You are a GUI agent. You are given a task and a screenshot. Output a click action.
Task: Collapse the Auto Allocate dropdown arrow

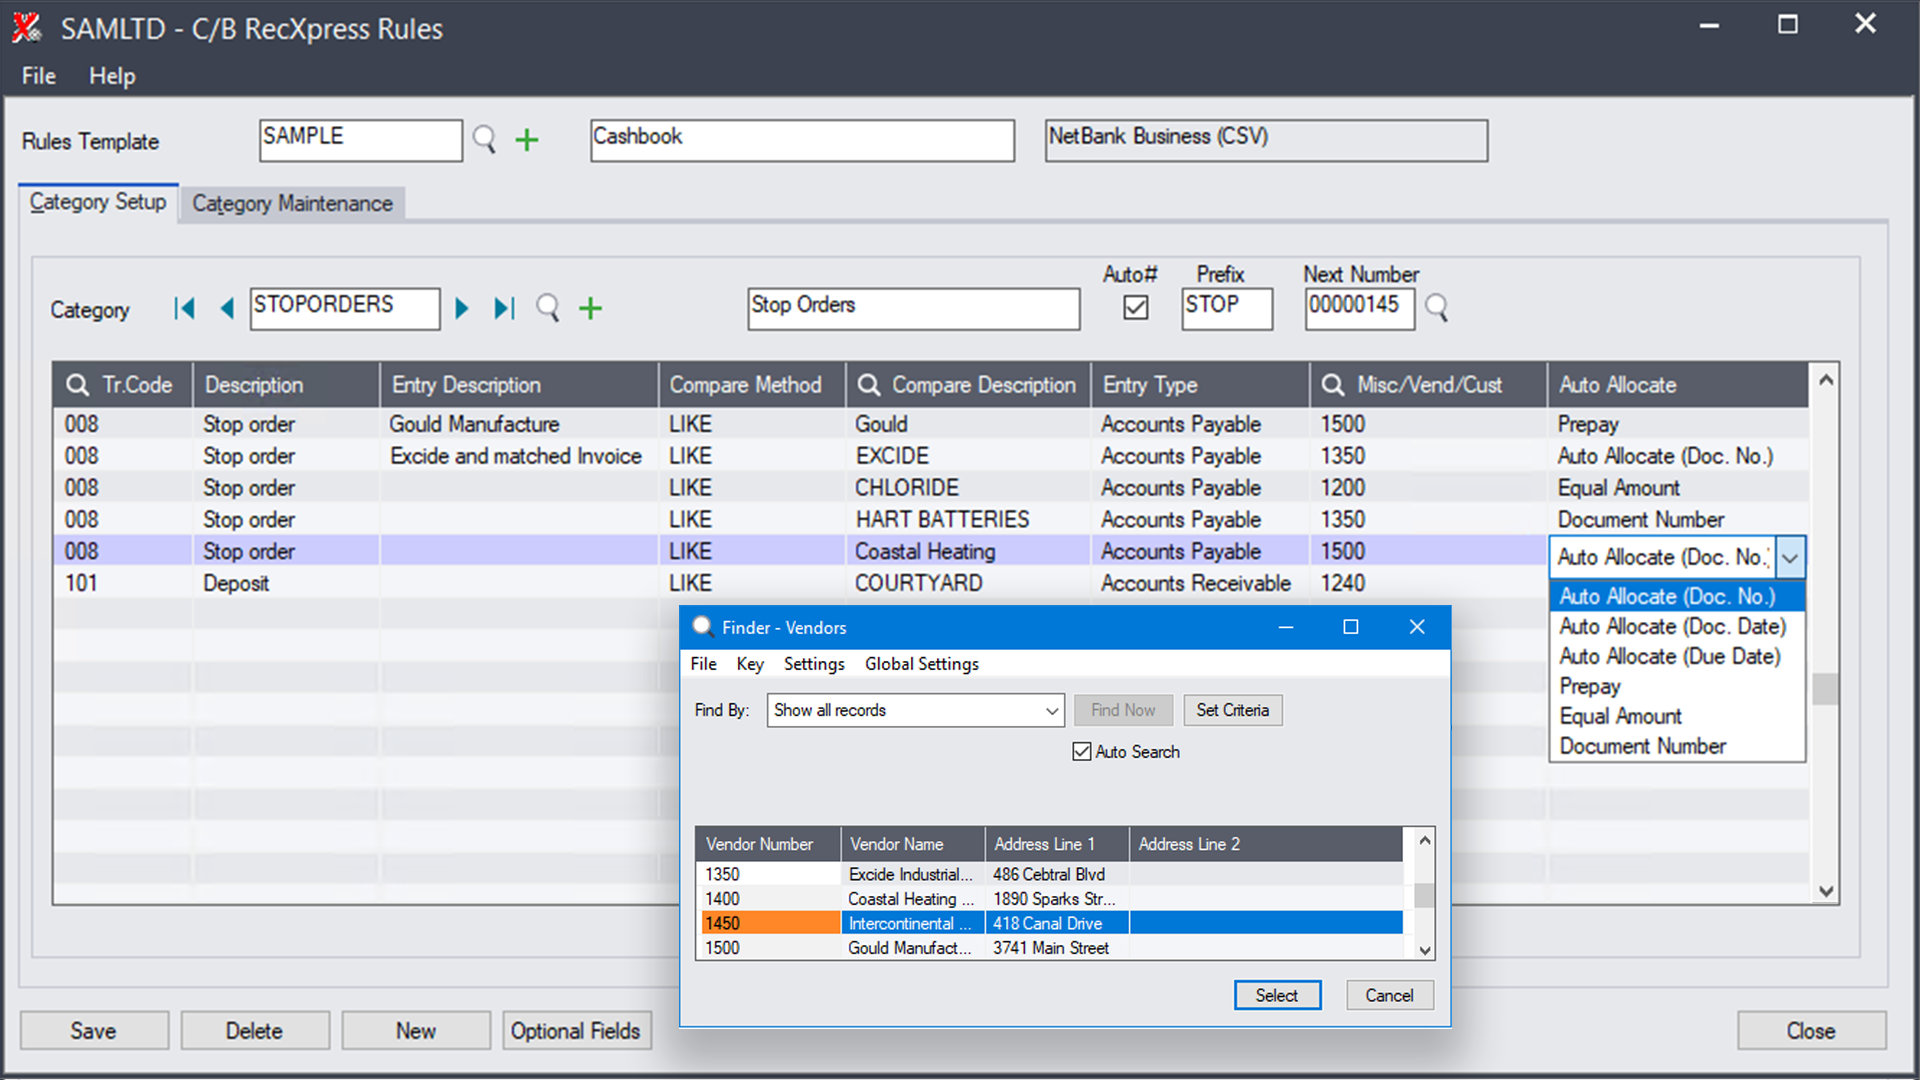coord(1790,557)
